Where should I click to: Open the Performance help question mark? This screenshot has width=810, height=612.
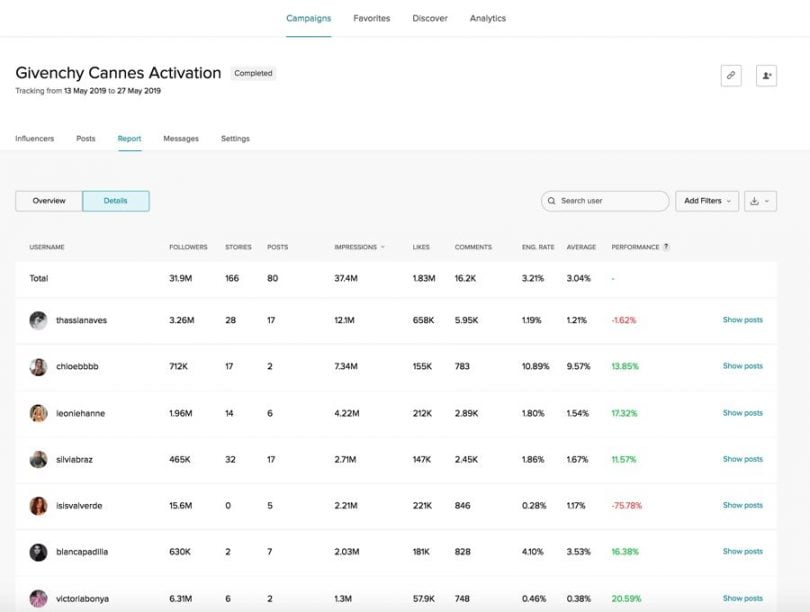tap(666, 247)
